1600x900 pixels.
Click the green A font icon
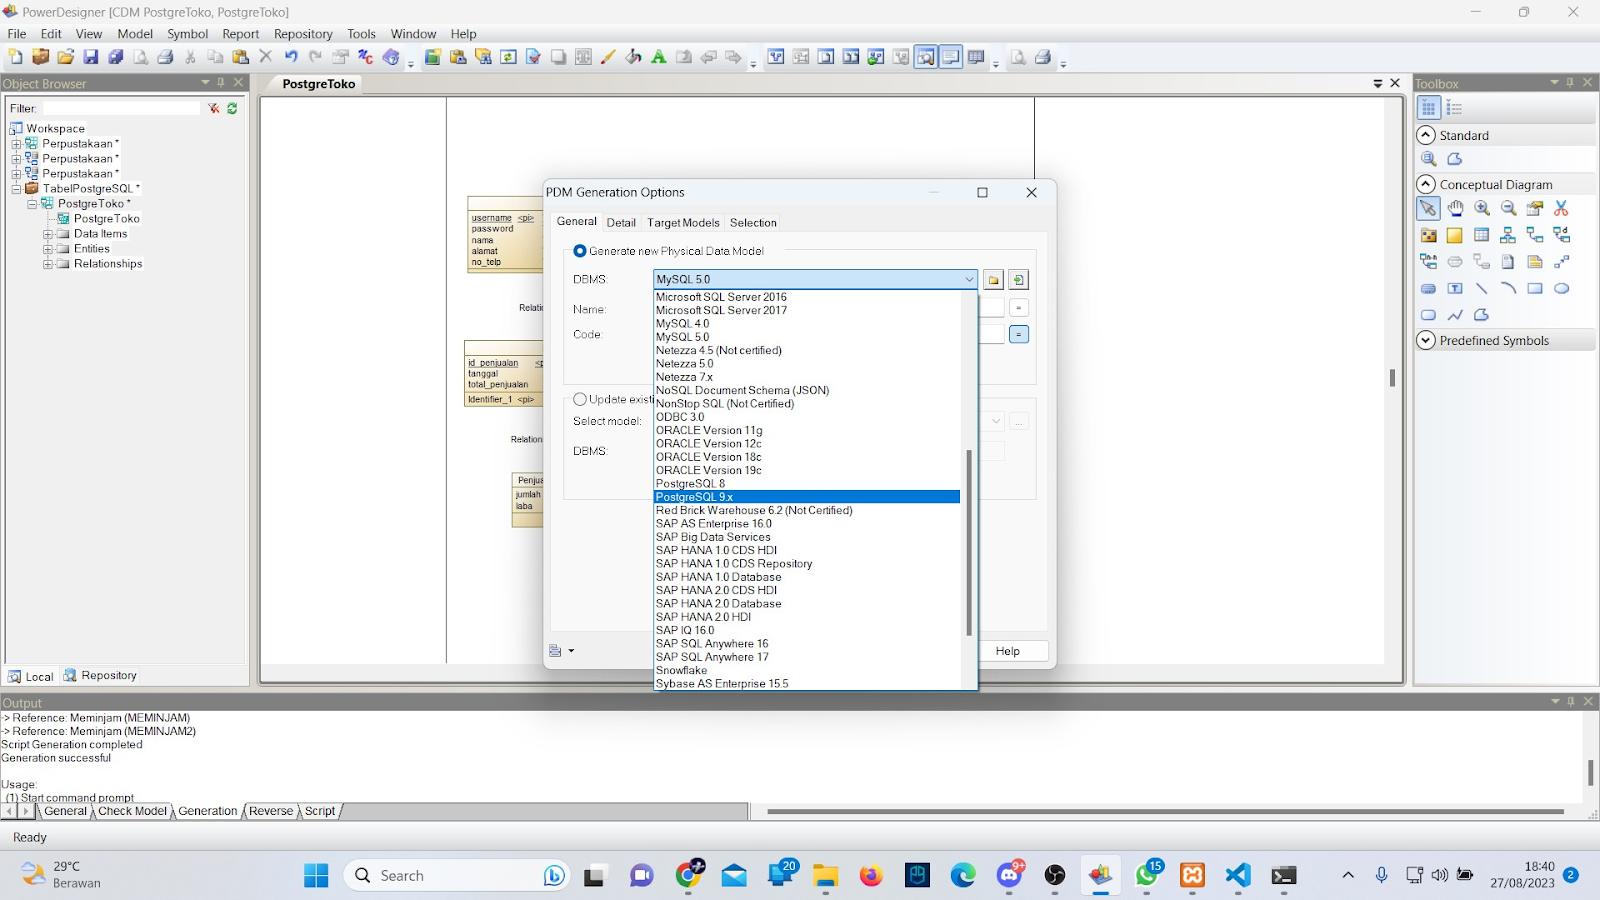tap(658, 57)
